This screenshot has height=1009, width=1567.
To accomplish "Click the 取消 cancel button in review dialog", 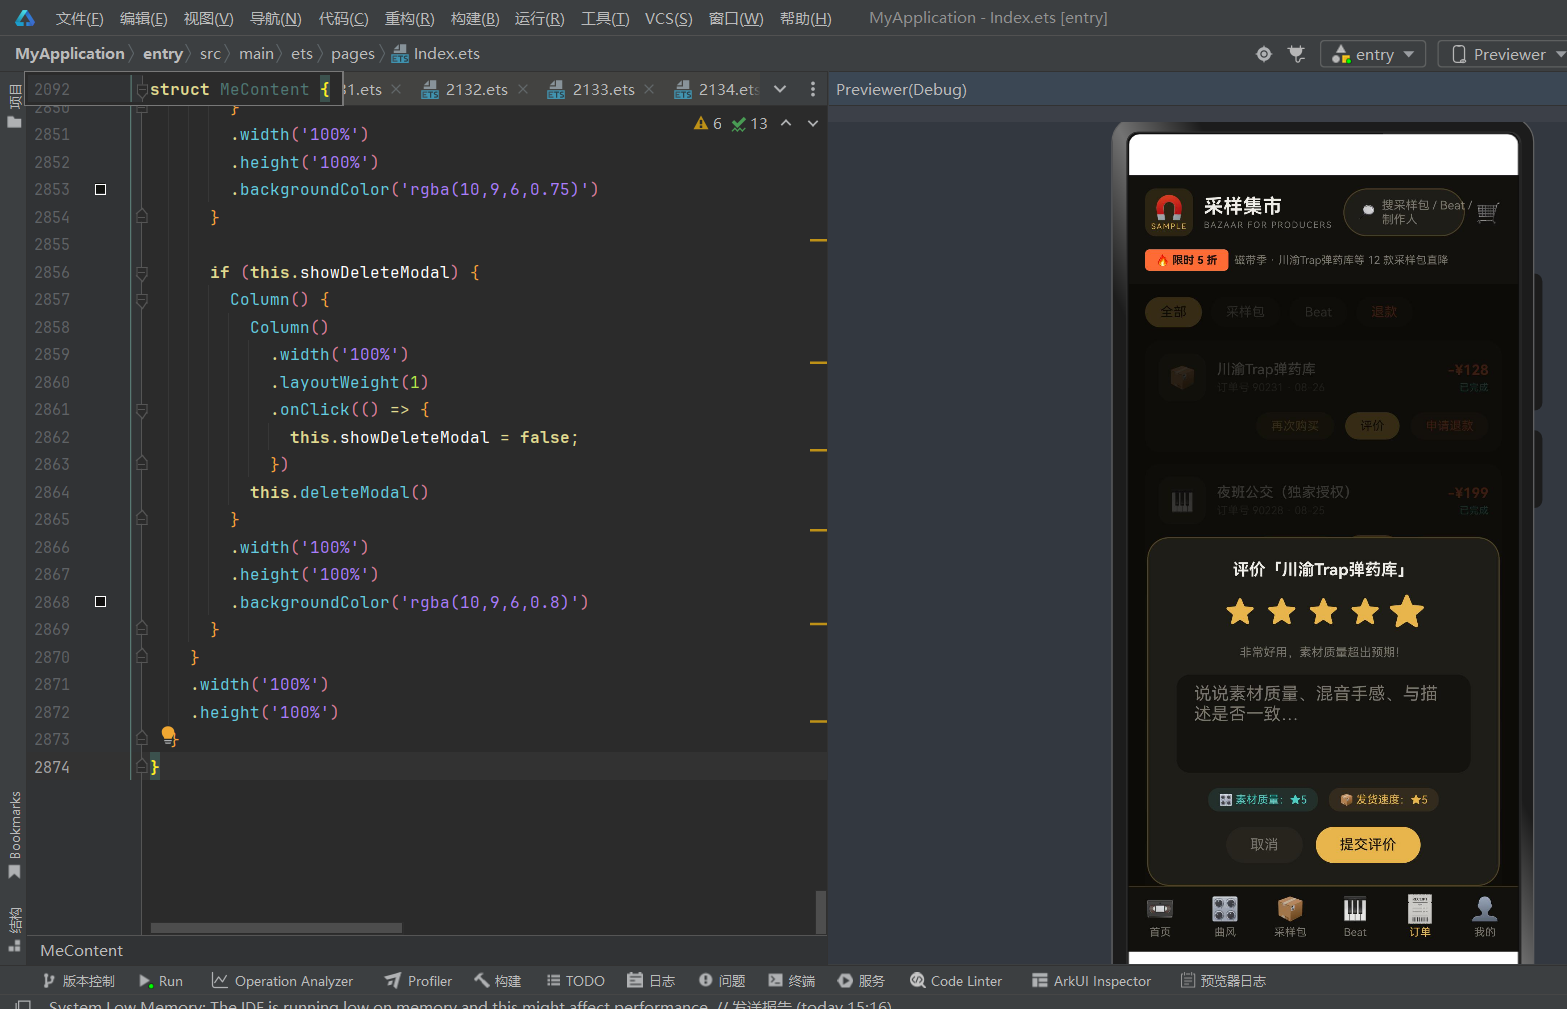I will 1264,844.
